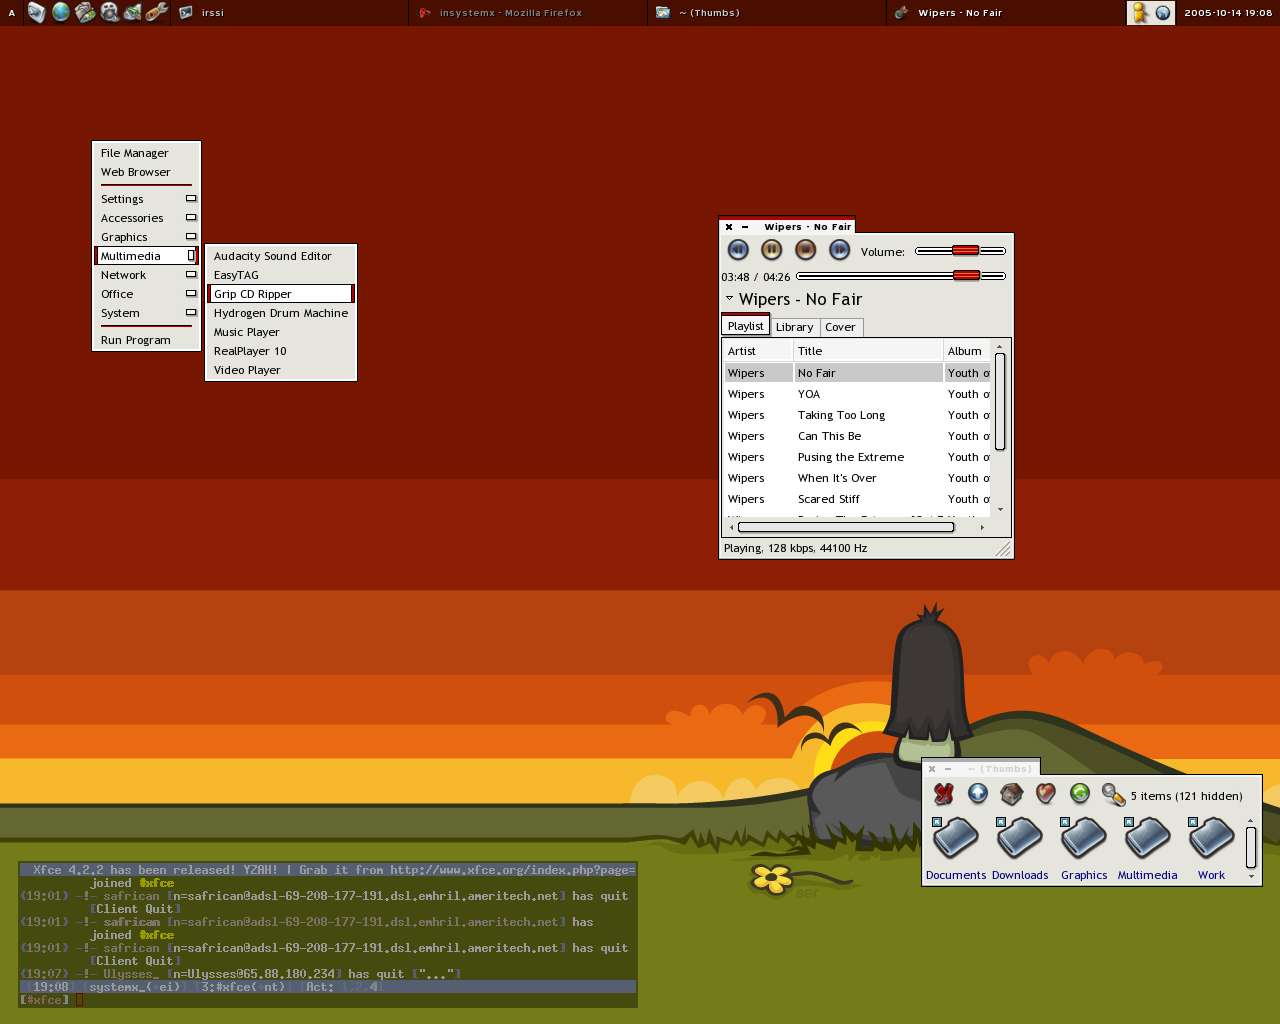Collapse the Wipers - No Fair expander triangle

(729, 298)
